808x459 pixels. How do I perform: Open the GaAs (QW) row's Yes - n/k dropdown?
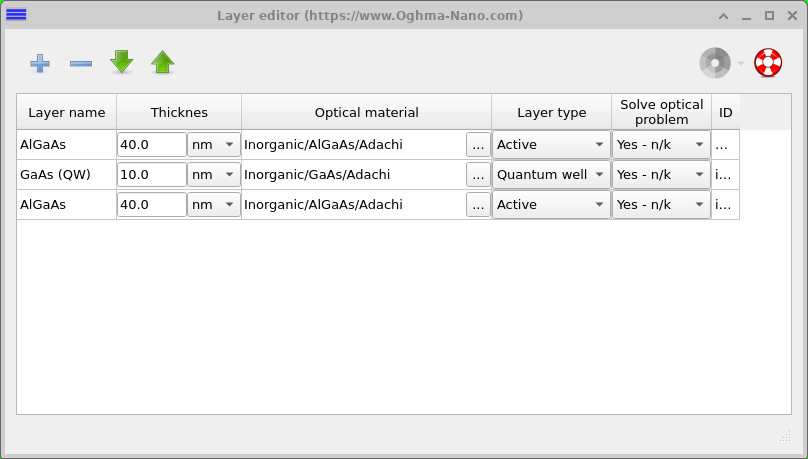click(x=661, y=175)
